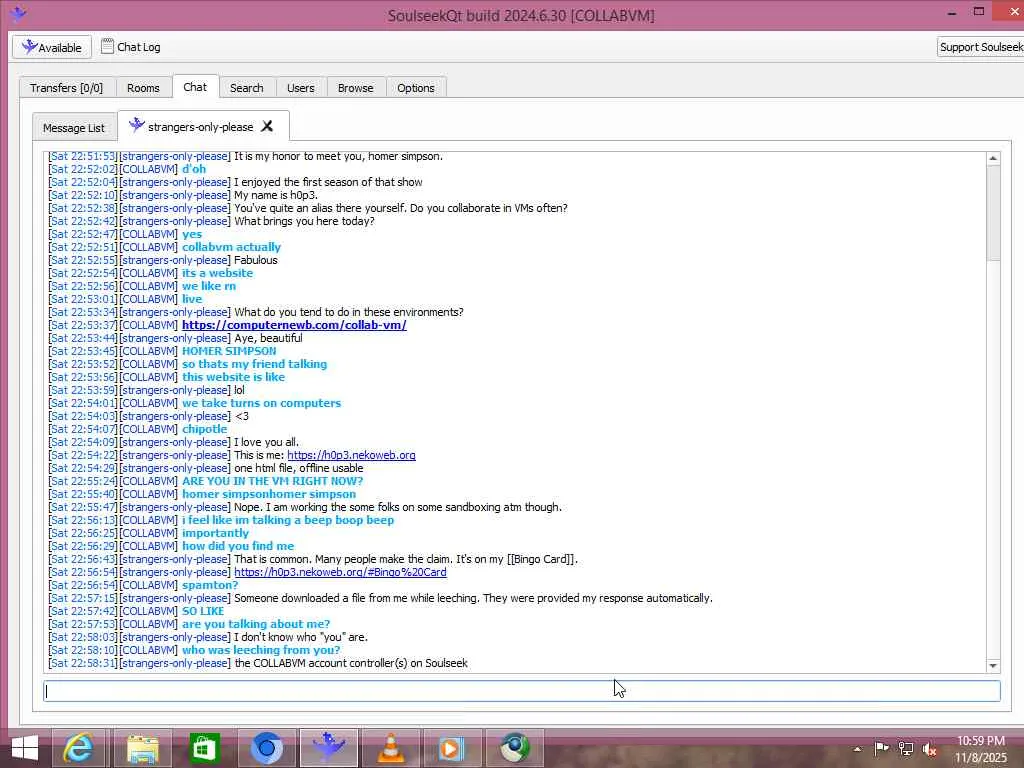
Task: Open the h0p3.nekoweb.org link
Action: click(351, 455)
